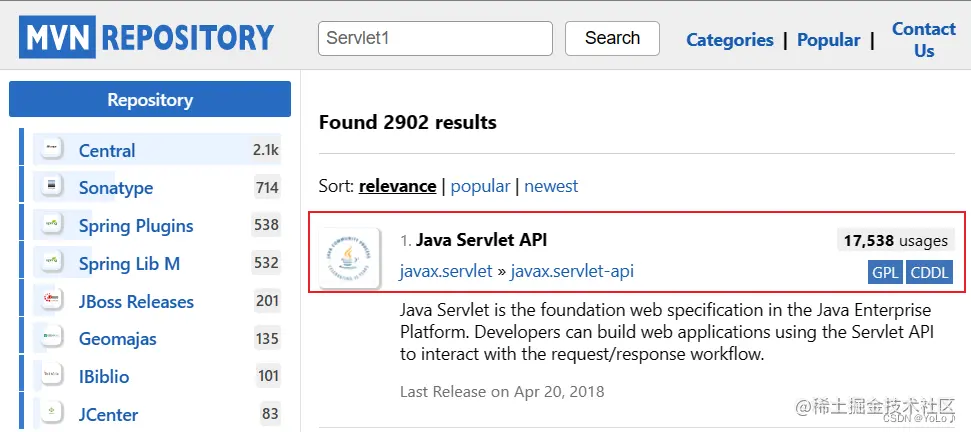Viewport: 971px width, 432px height.
Task: Sort results by popular
Action: 481,186
